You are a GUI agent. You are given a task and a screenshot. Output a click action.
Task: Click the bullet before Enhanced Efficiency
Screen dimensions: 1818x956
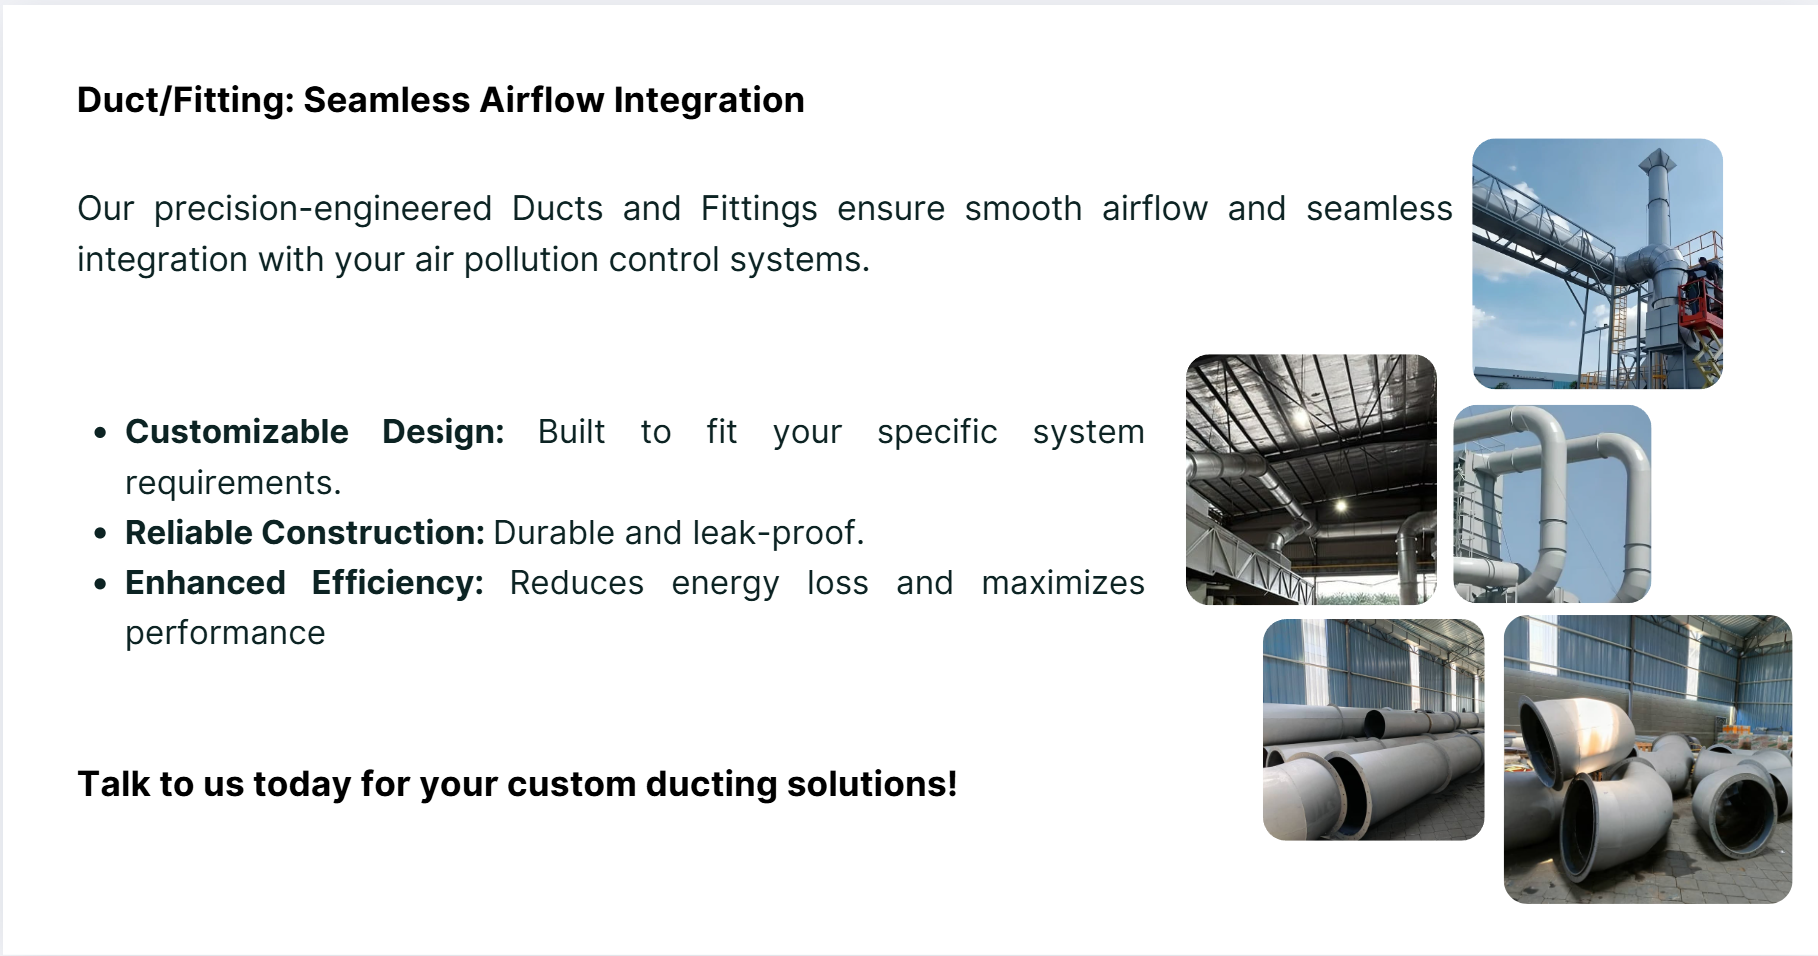click(x=100, y=584)
